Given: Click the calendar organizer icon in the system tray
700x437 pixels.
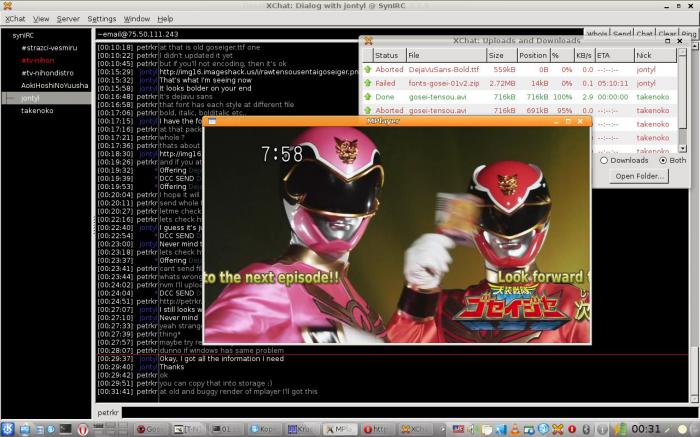Looking at the screenshot, I should tap(529, 429).
